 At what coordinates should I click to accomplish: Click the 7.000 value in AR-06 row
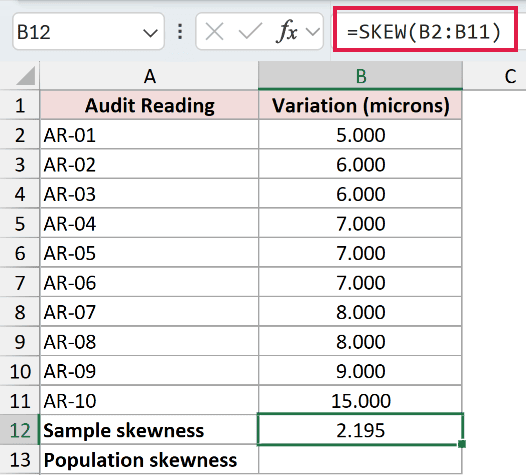click(x=360, y=282)
